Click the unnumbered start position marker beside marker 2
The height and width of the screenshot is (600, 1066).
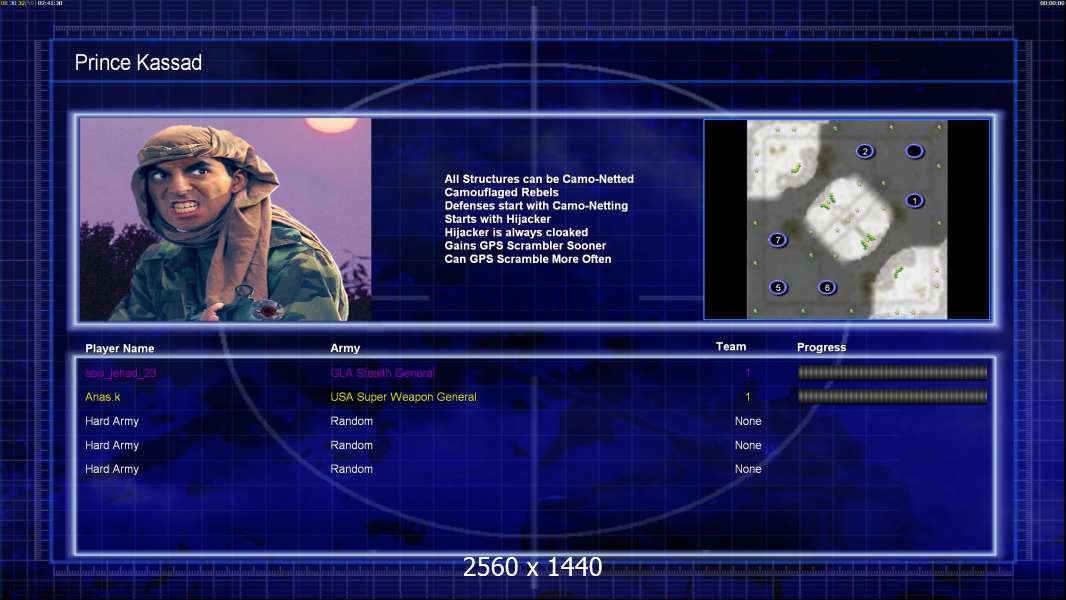pyautogui.click(x=914, y=152)
